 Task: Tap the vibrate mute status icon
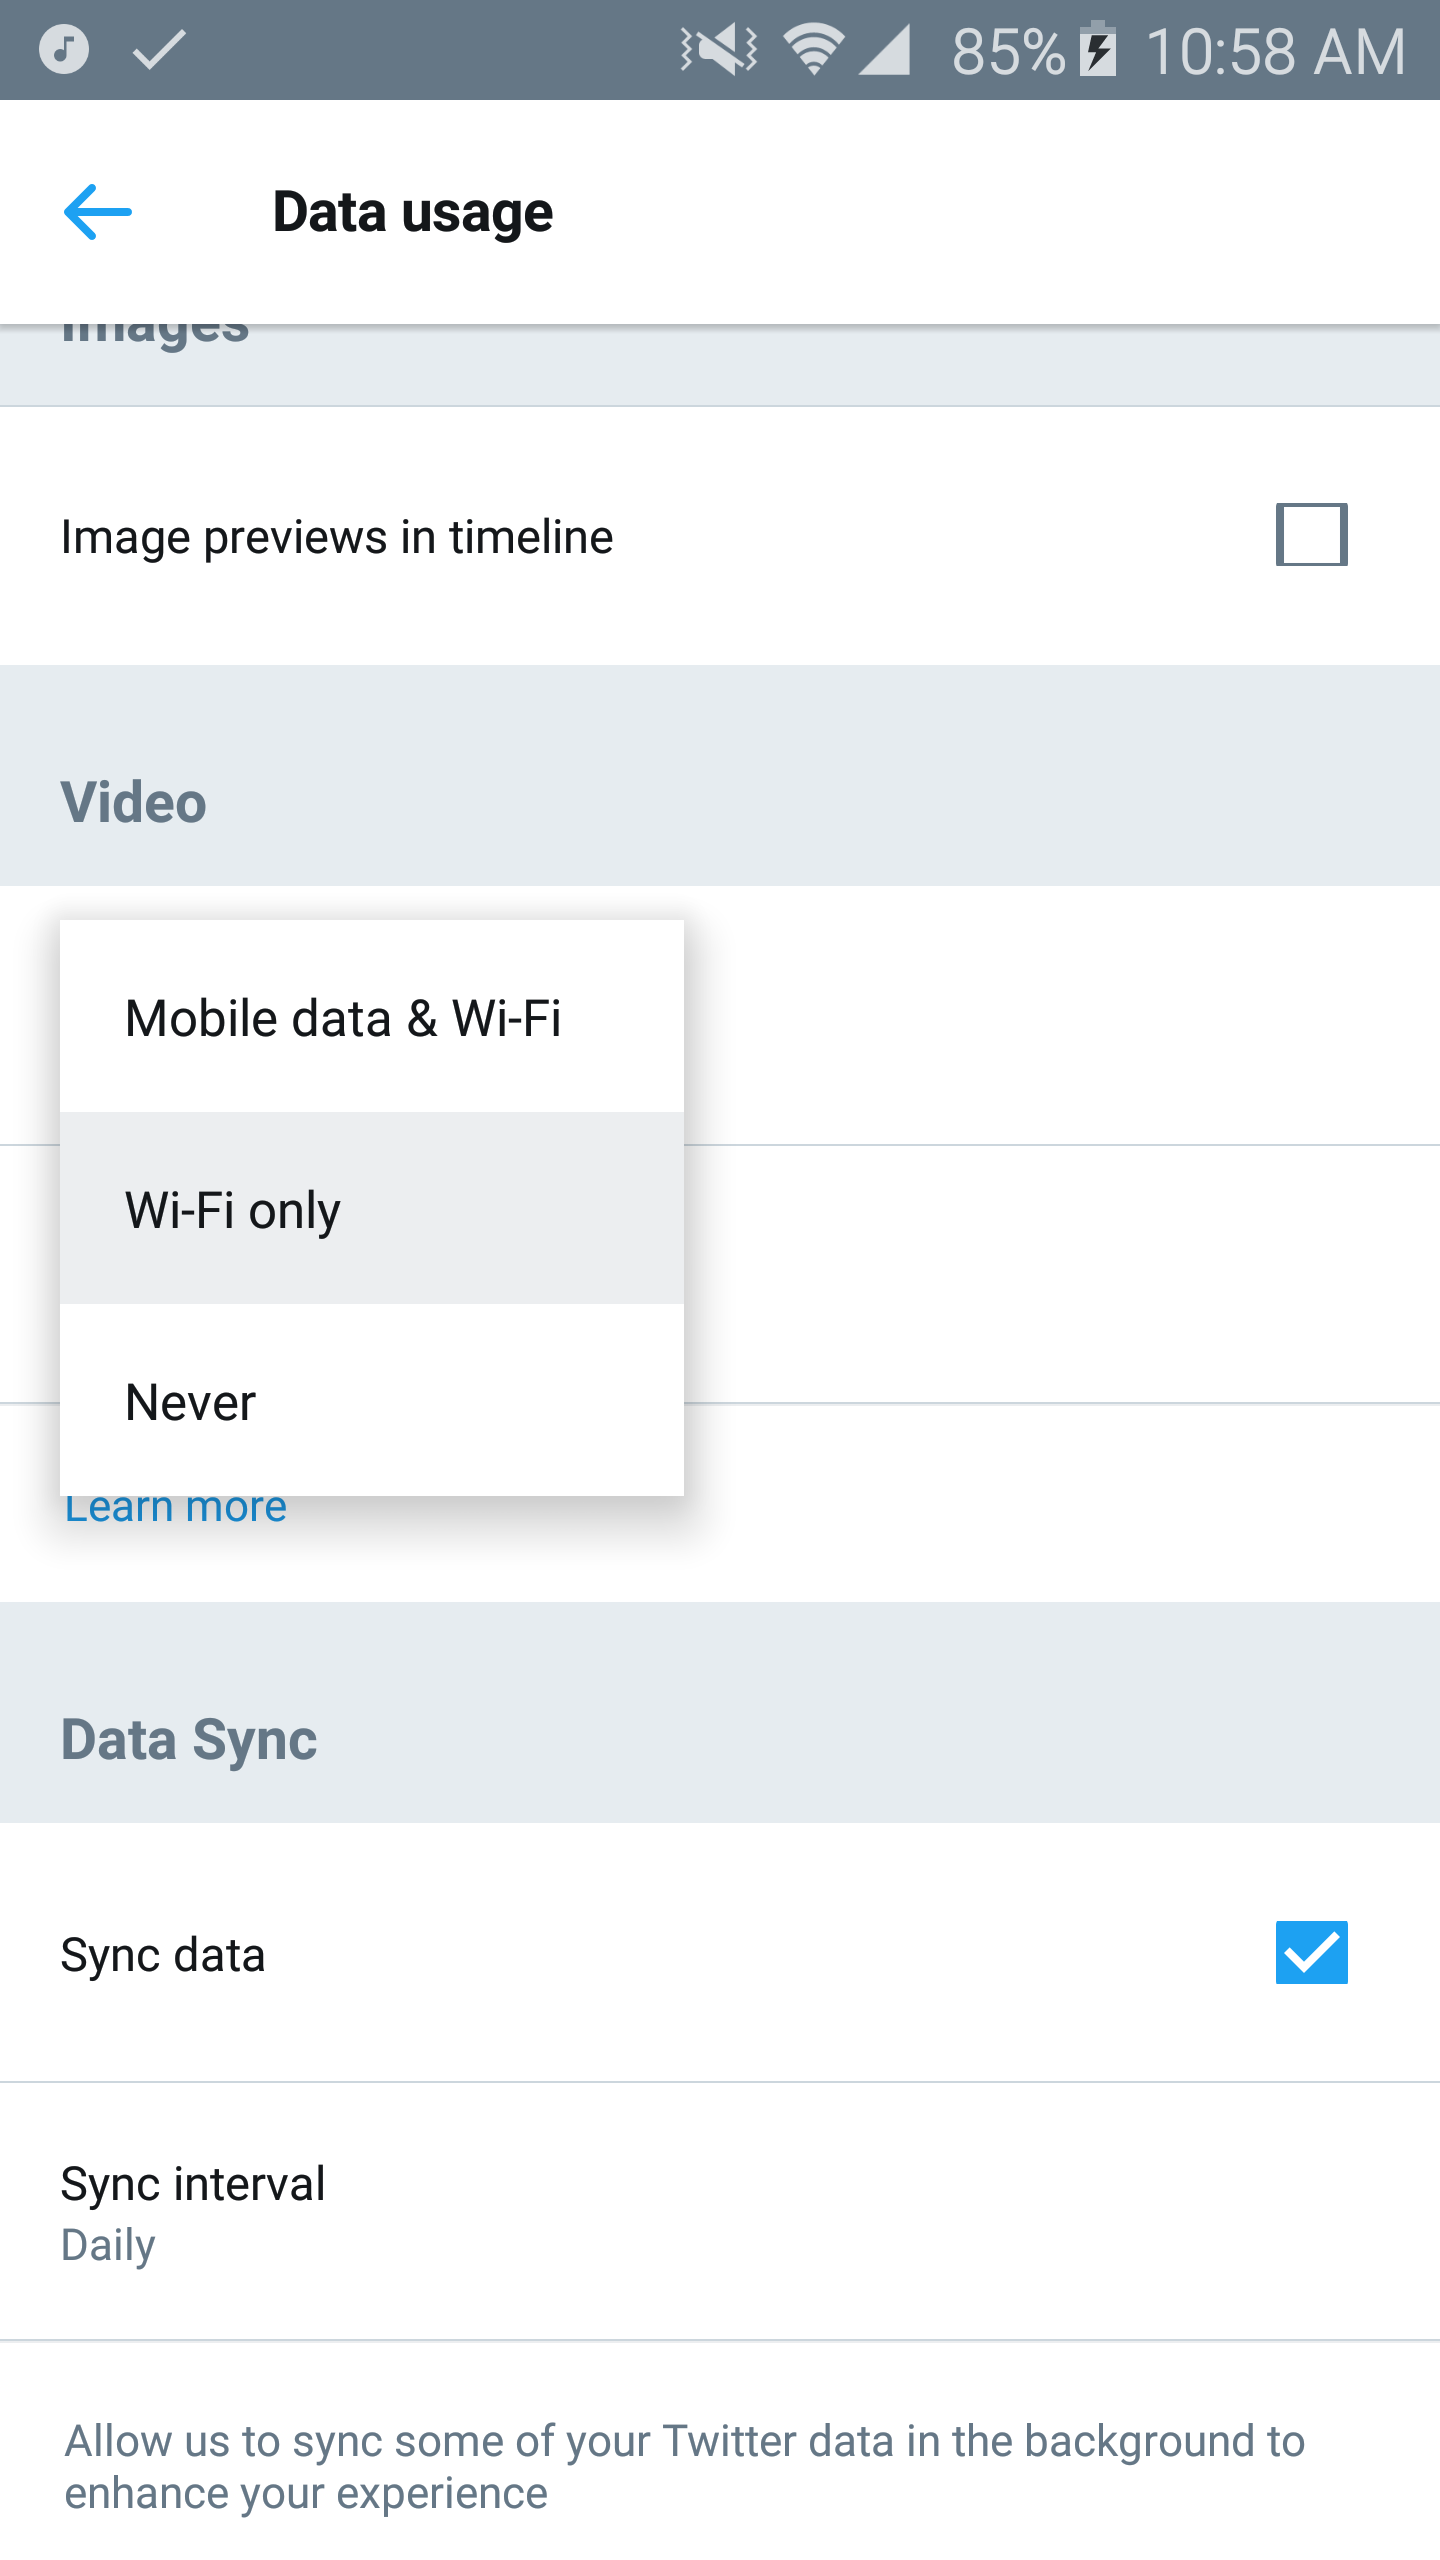[x=718, y=49]
